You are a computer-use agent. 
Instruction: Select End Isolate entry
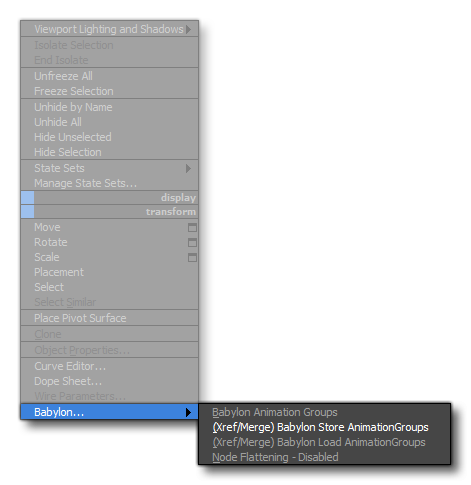(109, 60)
